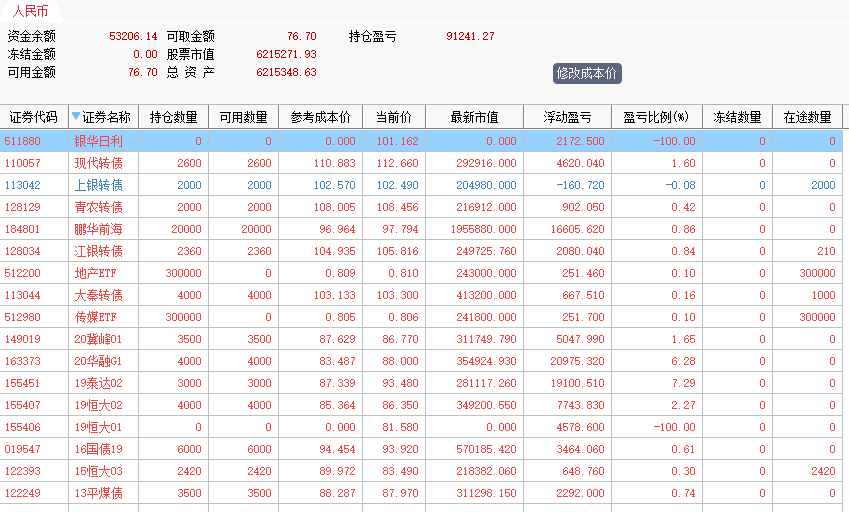Screen dimensions: 849x512
Task: Click the sort arrow beside 证券名称 header
Action: 76,117
